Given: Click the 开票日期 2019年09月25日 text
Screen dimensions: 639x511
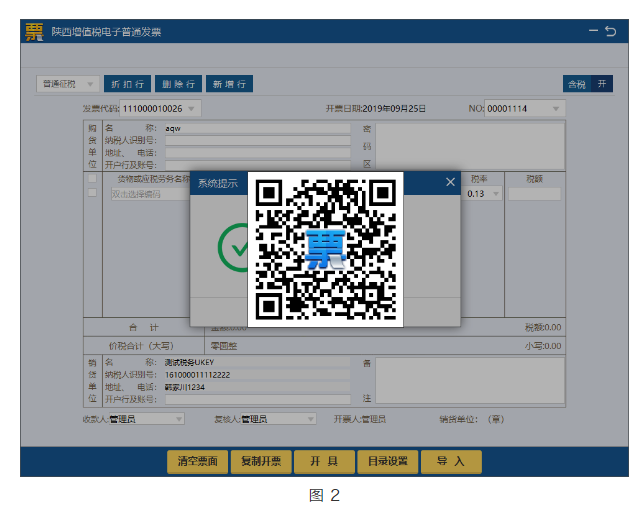Looking at the screenshot, I should click(375, 109).
